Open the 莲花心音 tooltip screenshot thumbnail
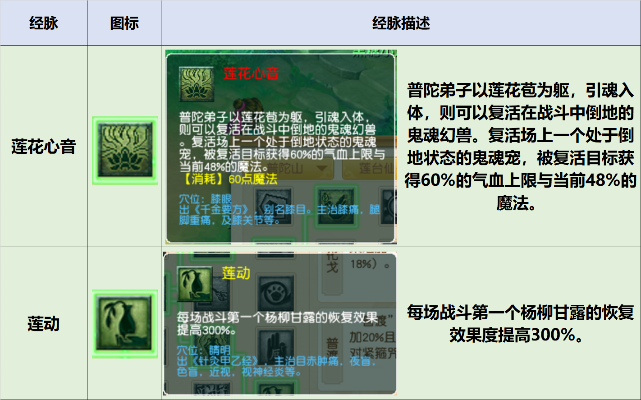The image size is (641, 400). tap(281, 147)
